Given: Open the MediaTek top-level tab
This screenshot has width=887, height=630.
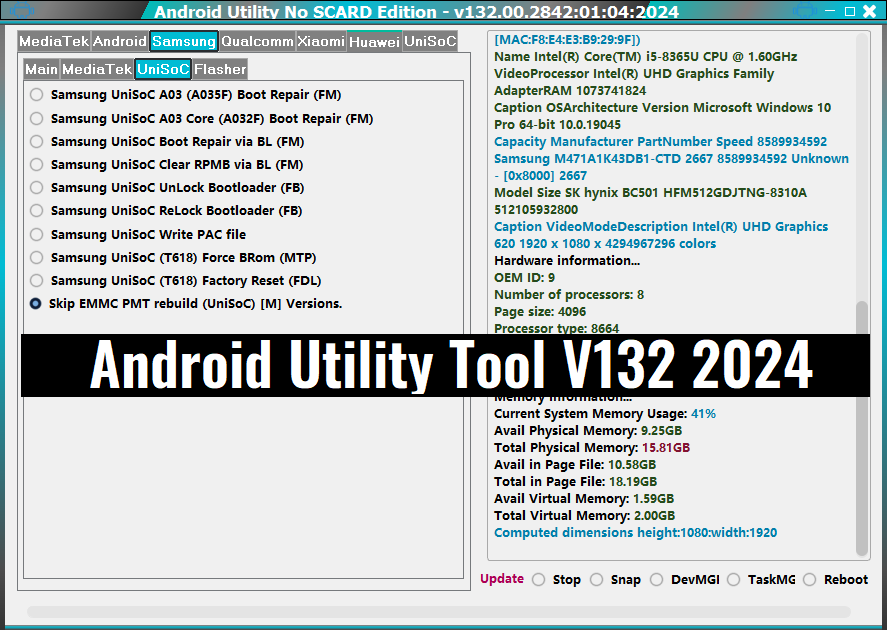Looking at the screenshot, I should pos(54,41).
